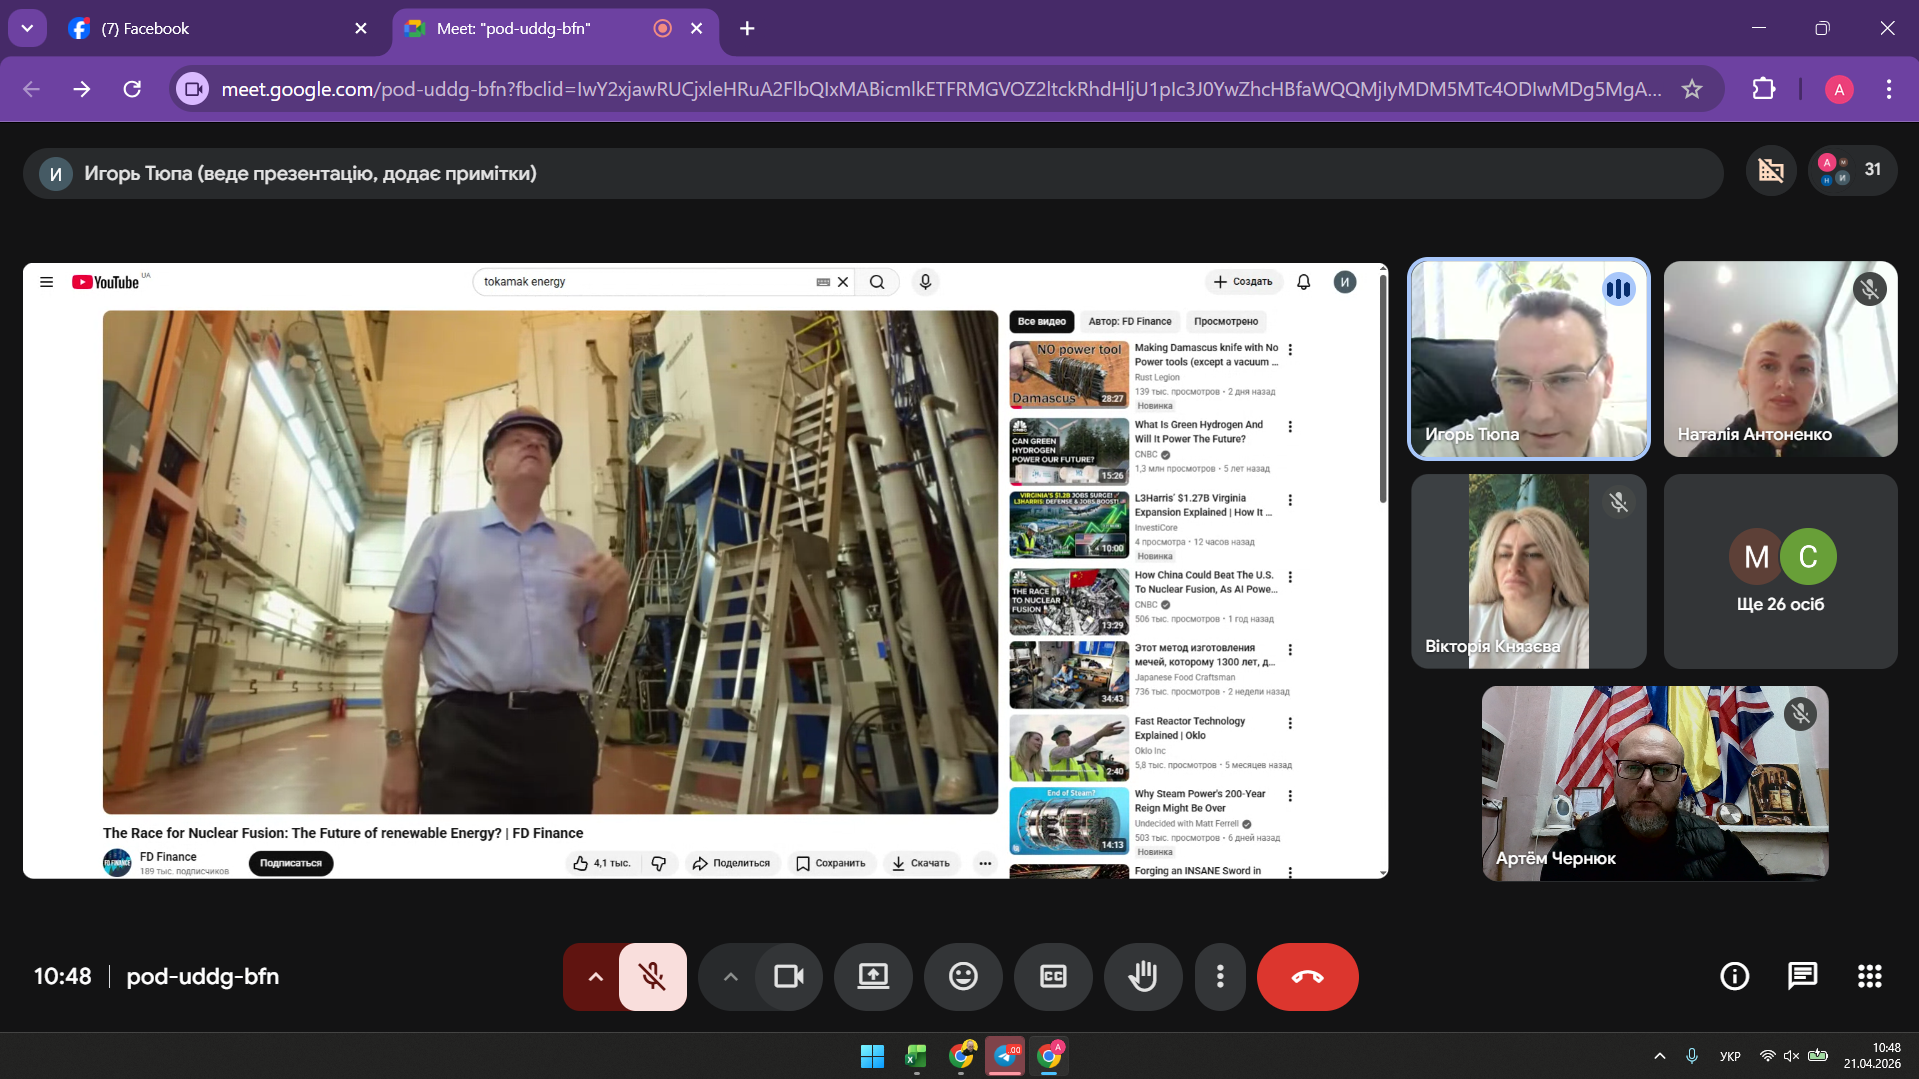Open the tab search dropdown in Chrome
The height and width of the screenshot is (1079, 1919).
pyautogui.click(x=27, y=29)
